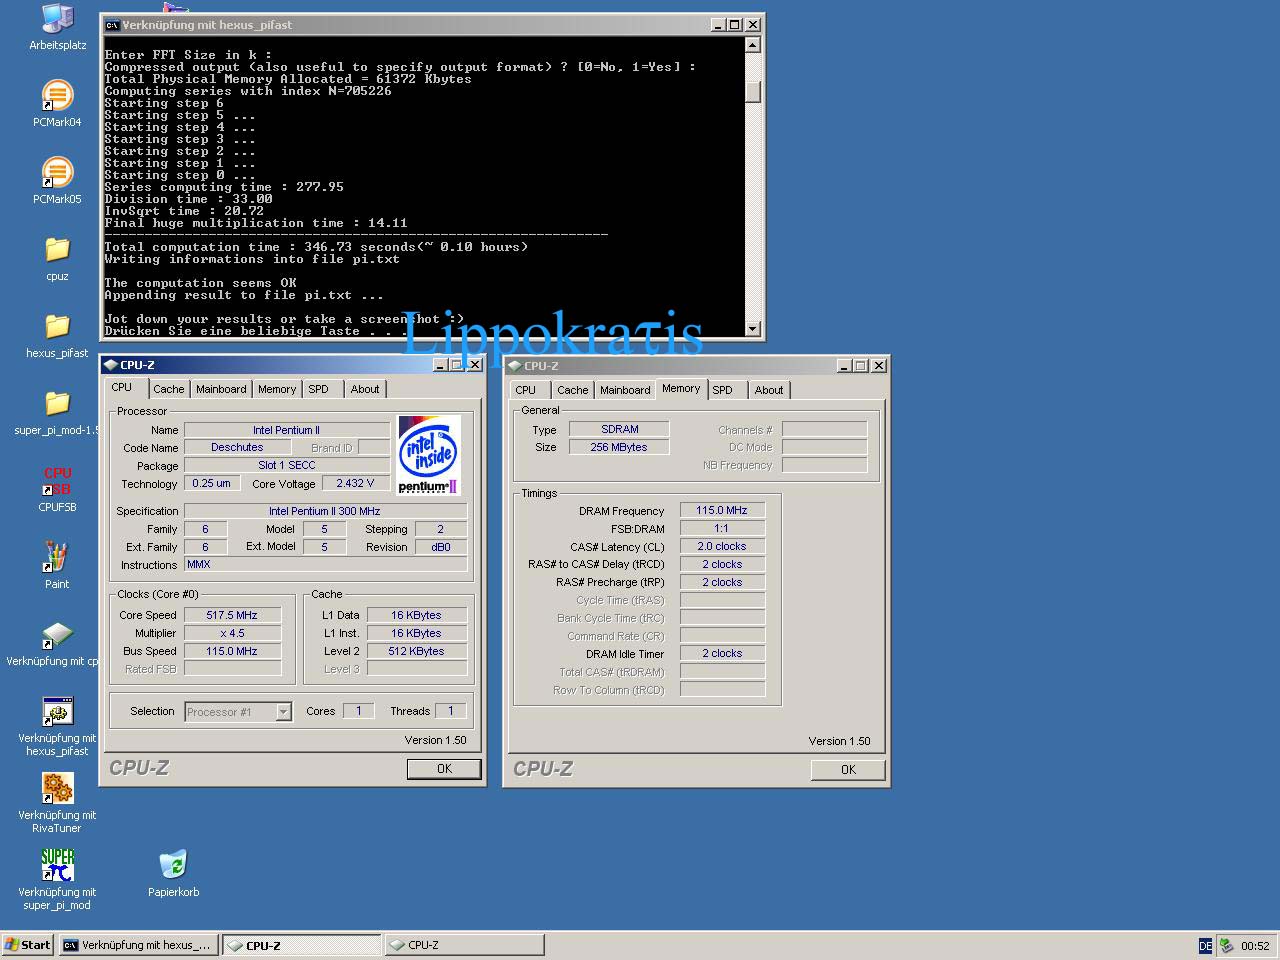The height and width of the screenshot is (960, 1280).
Task: Click the DE language indicator in tray
Action: point(1205,945)
